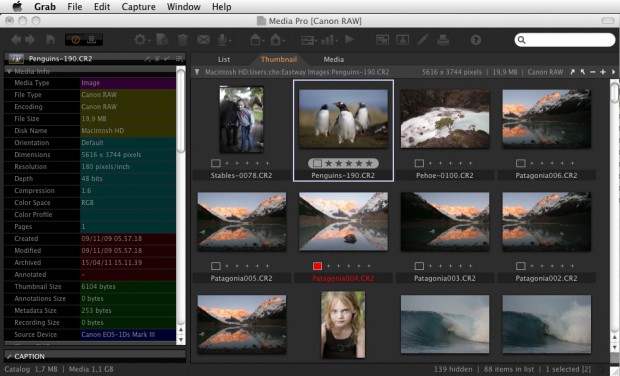This screenshot has width=620, height=376.
Task: Select the Thumbnail tab
Action: (x=279, y=59)
